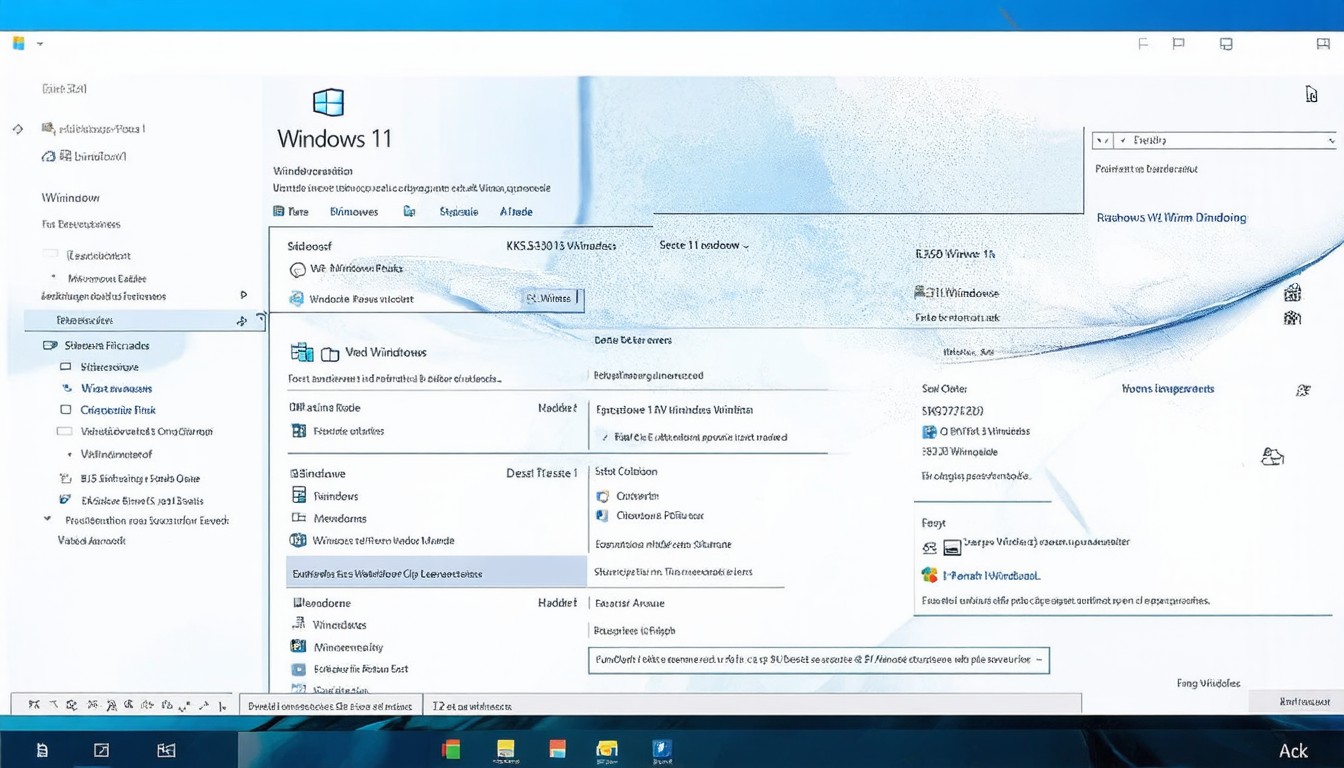Viewport: 1344px width, 768px height.
Task: Follow the blue "Hoens Iinupenrdents" link
Action: point(1168,389)
